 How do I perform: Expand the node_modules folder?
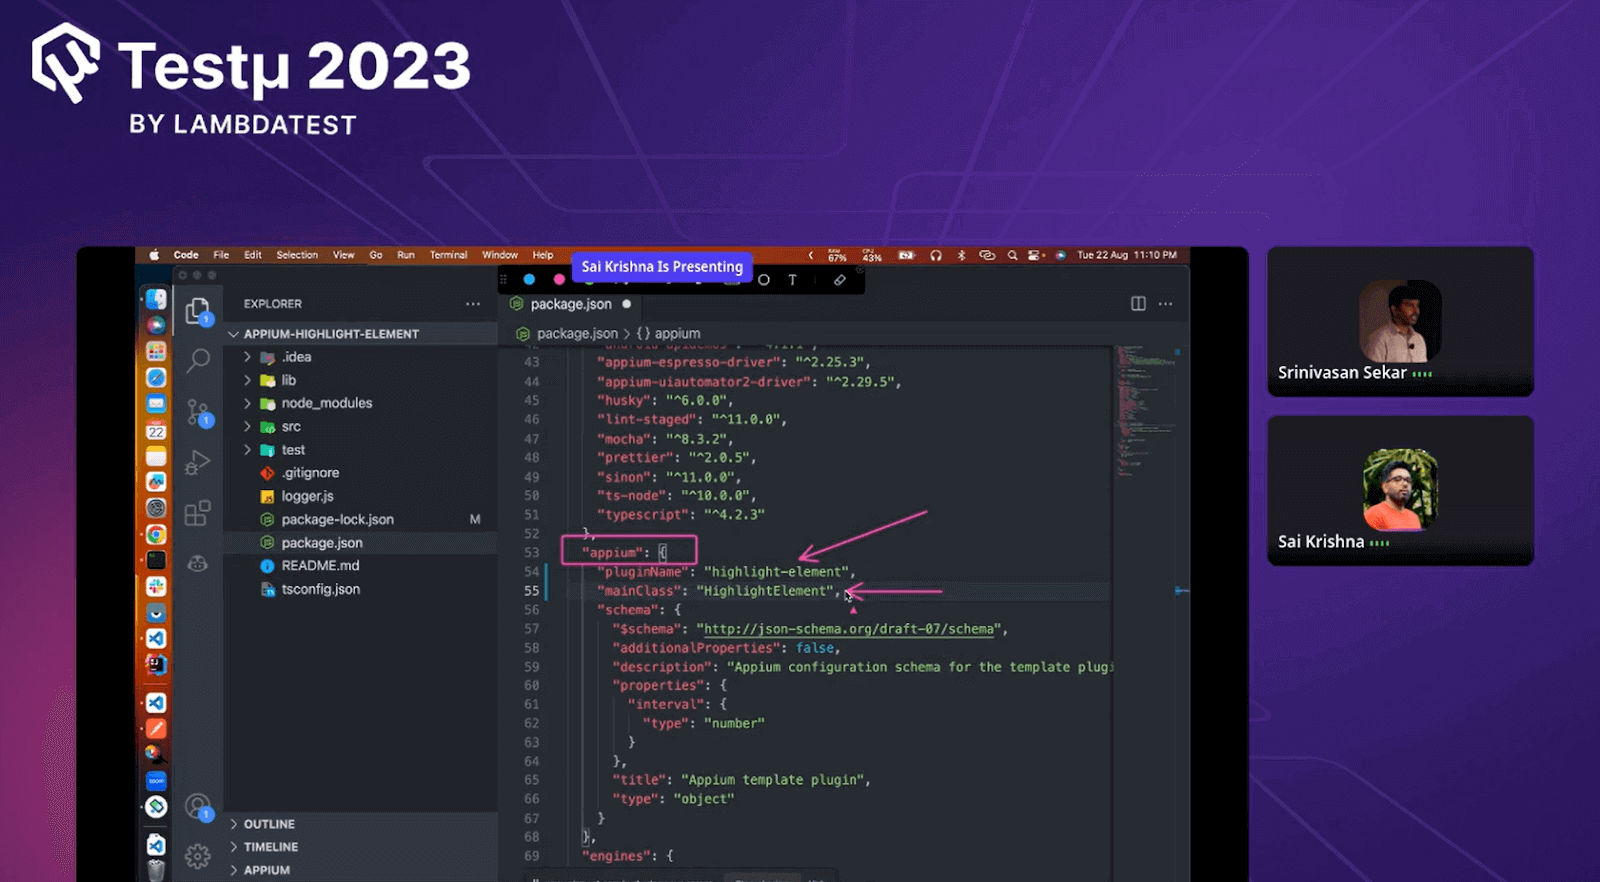pyautogui.click(x=247, y=403)
